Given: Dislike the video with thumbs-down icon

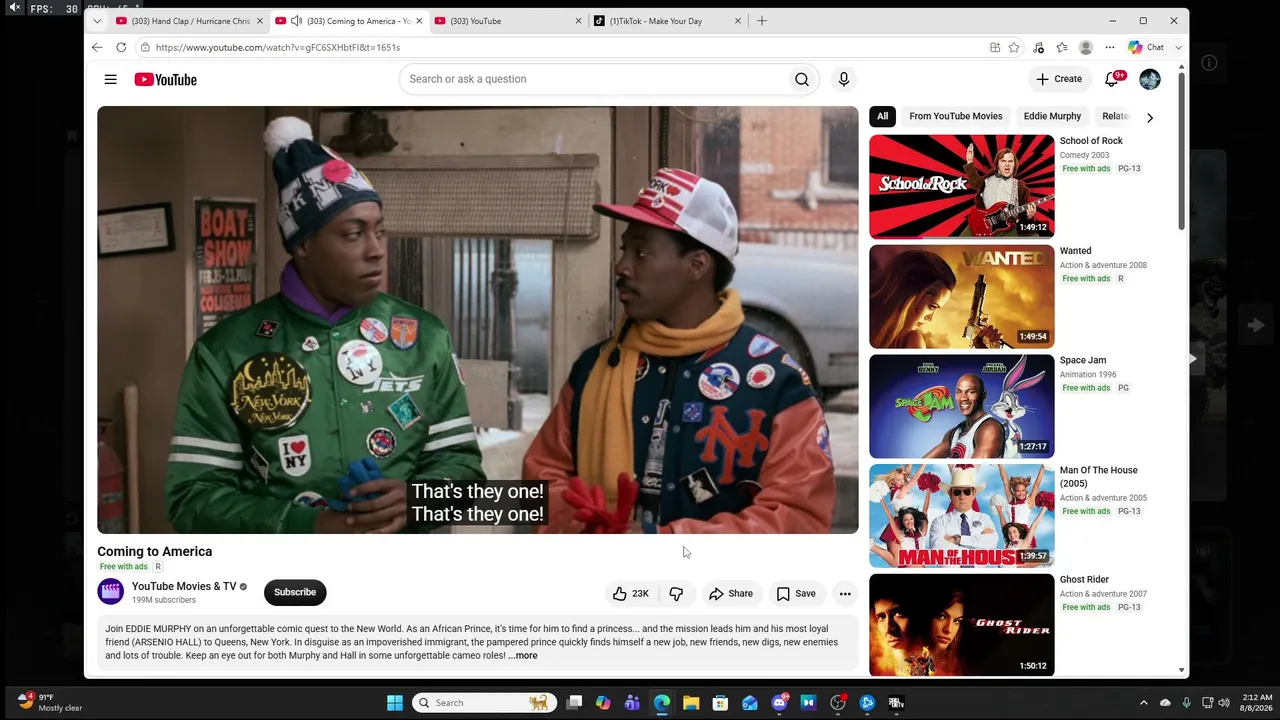Looking at the screenshot, I should [676, 594].
